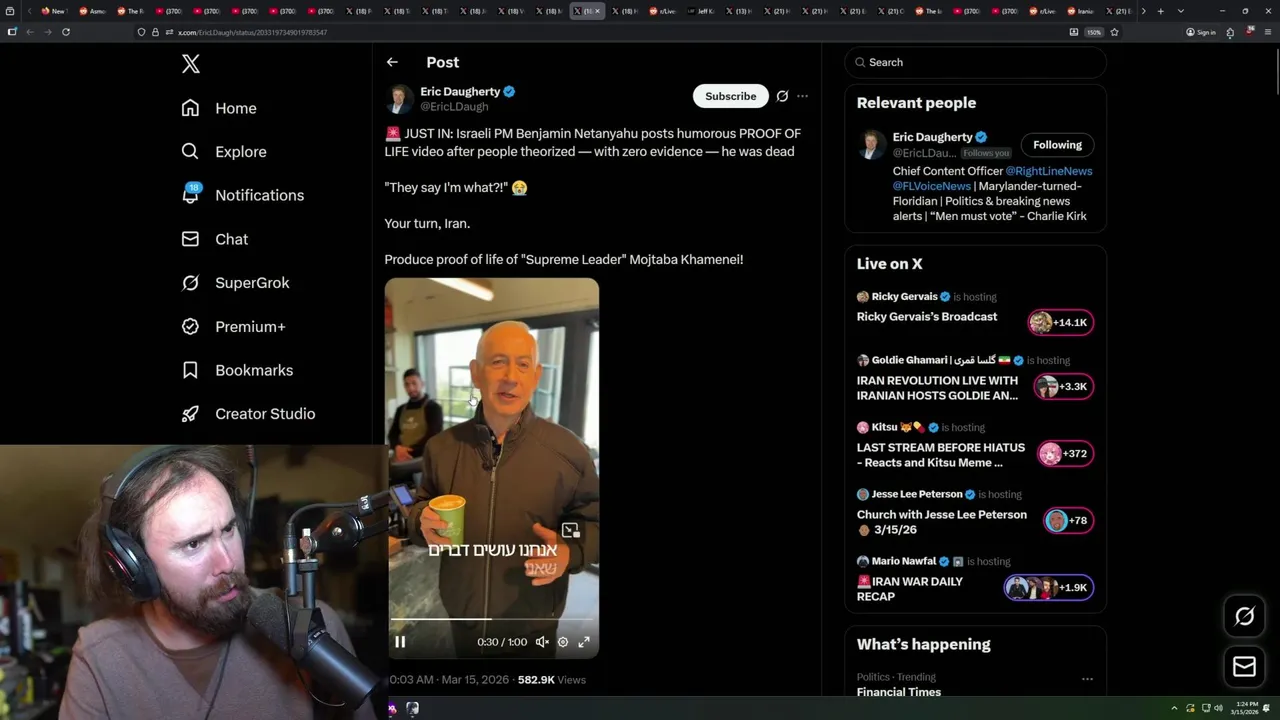Show hidden system tray icons

coord(1176,708)
